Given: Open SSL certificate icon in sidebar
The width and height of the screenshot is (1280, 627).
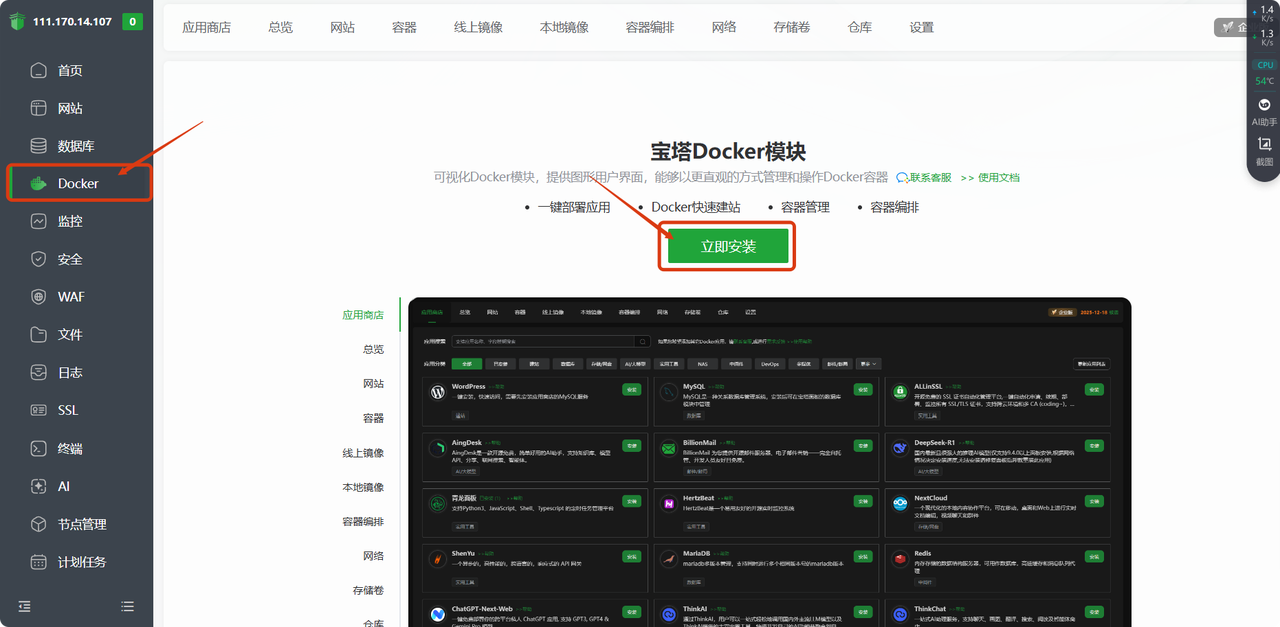Looking at the screenshot, I should 38,410.
